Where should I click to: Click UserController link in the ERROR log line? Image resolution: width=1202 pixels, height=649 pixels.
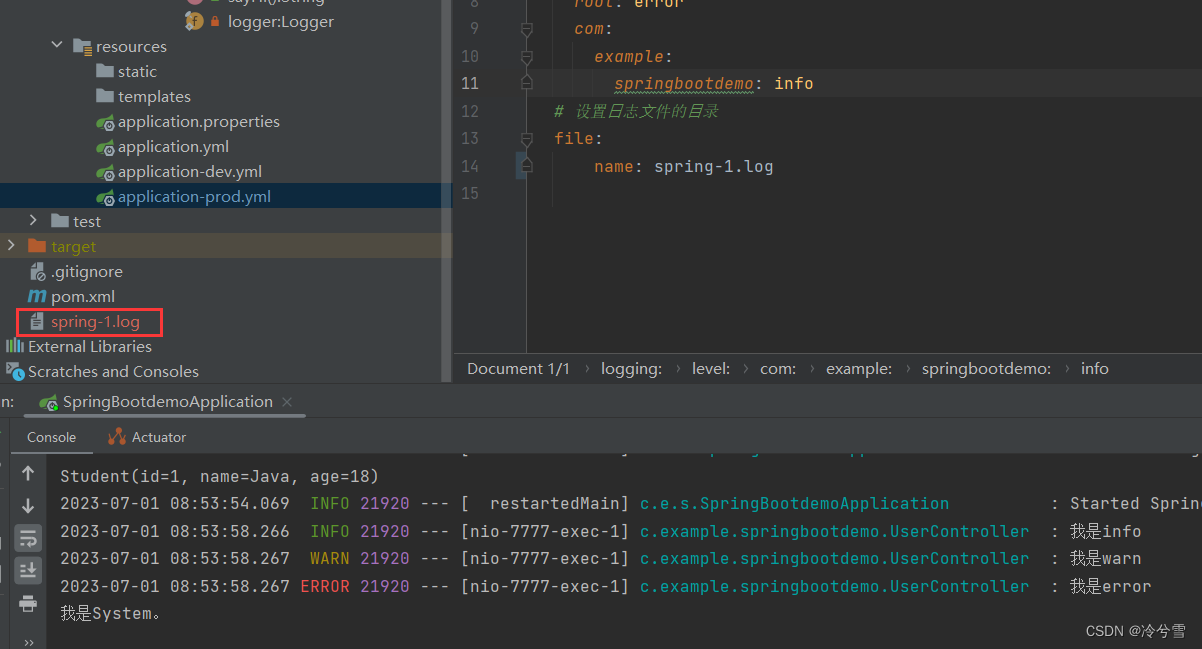834,586
